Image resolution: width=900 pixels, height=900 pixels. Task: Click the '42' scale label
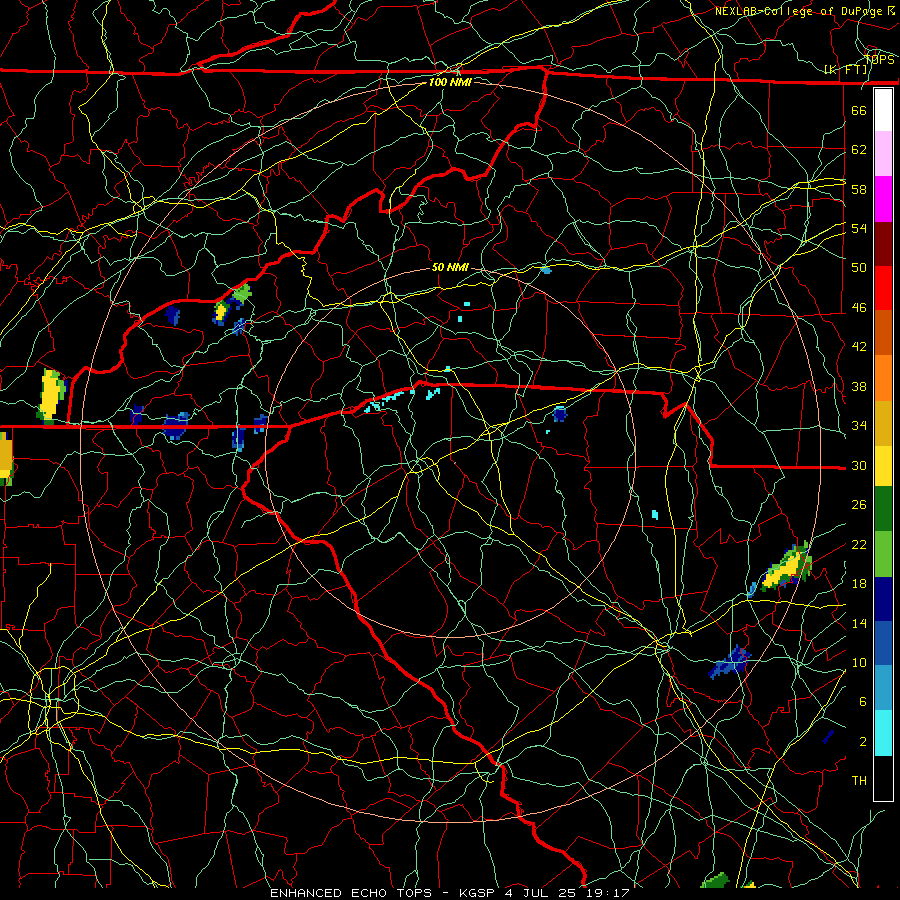click(859, 347)
